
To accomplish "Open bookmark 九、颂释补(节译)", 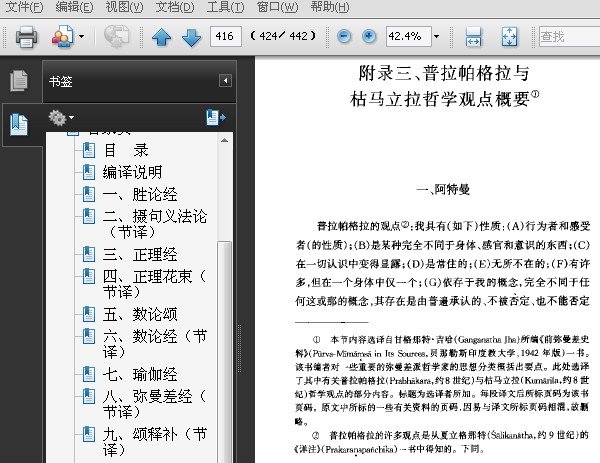I will coord(155,442).
